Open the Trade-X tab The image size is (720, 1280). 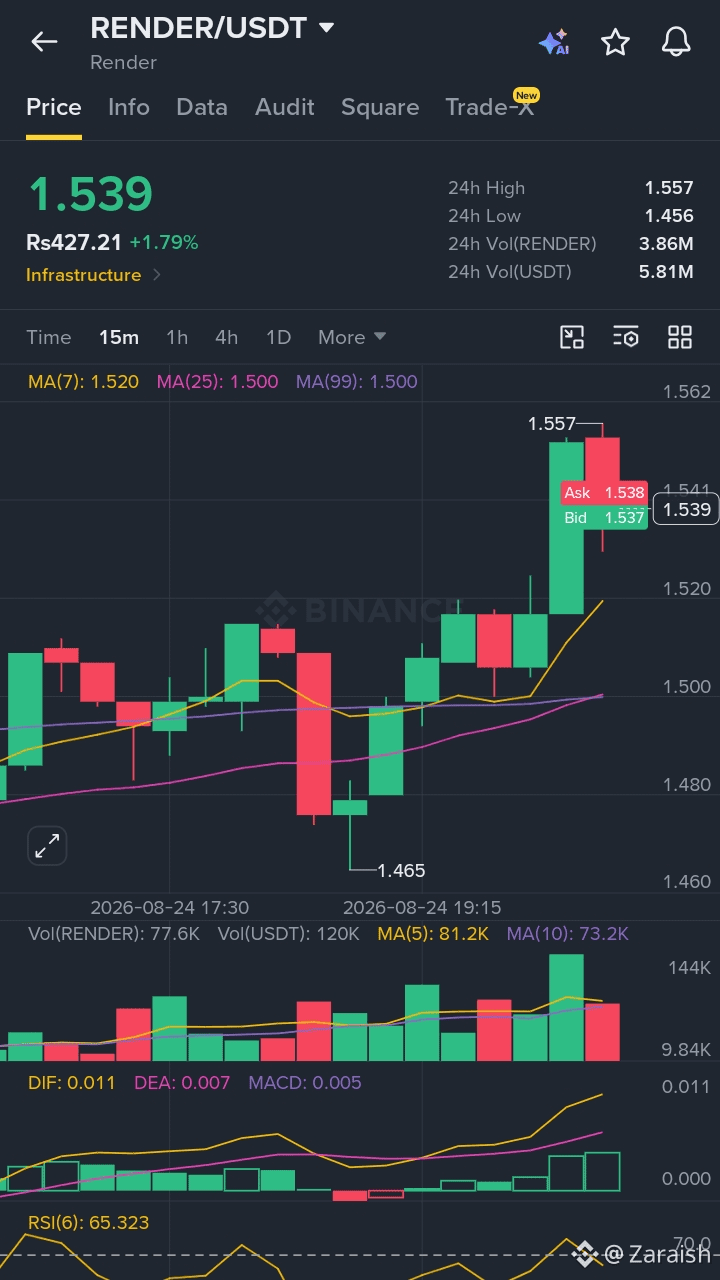(490, 107)
